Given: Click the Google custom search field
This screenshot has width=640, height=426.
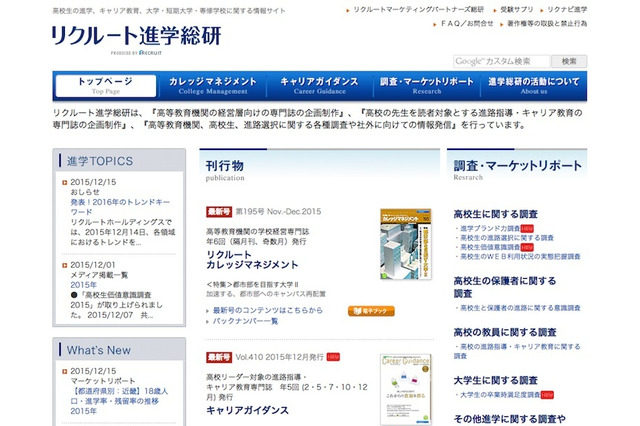Looking at the screenshot, I should (502, 61).
